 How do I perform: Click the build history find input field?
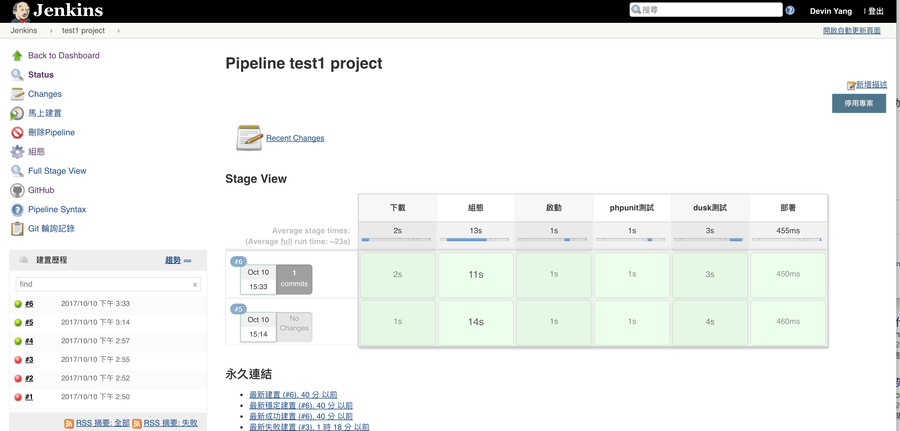tap(107, 284)
